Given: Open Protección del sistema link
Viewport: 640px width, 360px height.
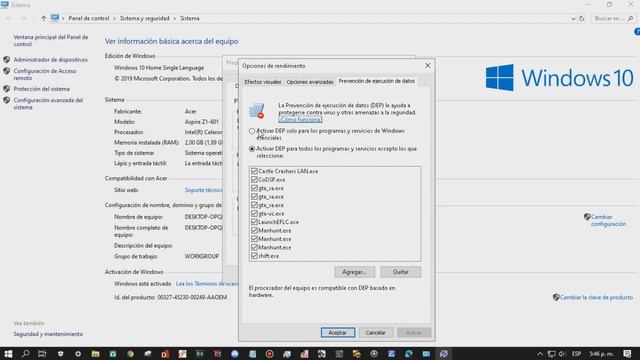Looking at the screenshot, I should coord(42,89).
